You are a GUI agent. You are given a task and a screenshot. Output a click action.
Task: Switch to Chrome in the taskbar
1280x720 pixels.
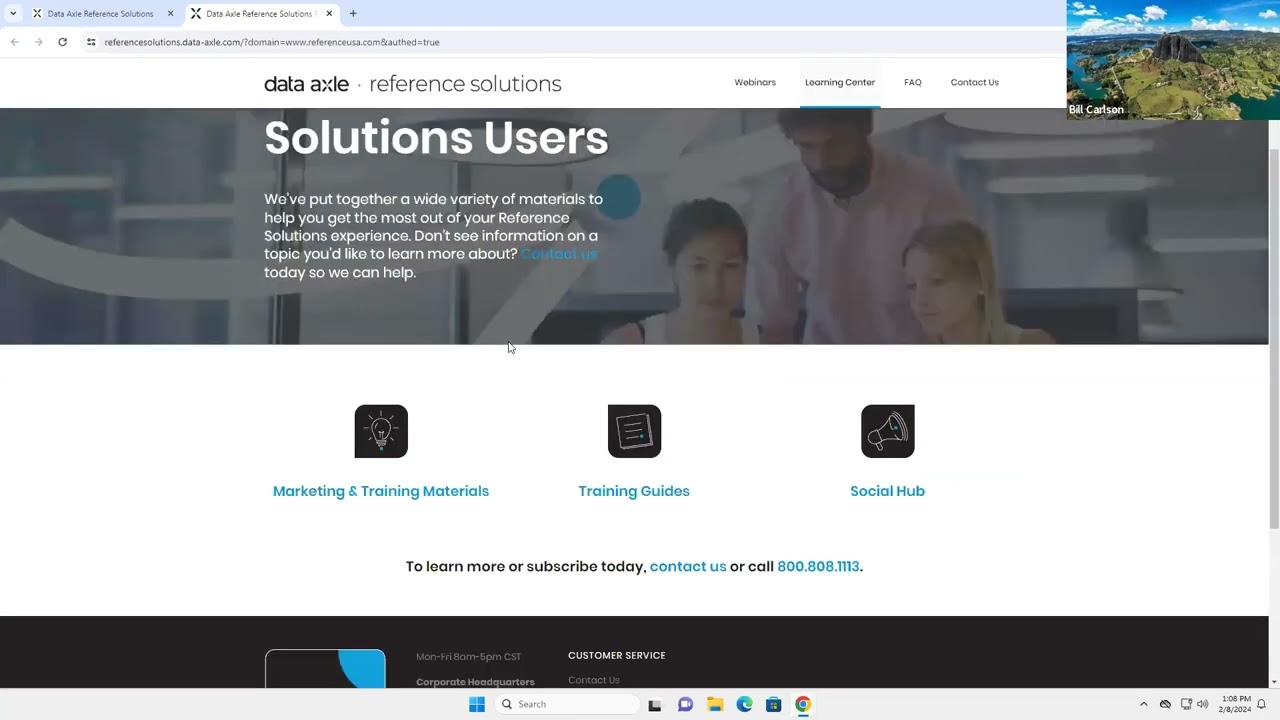click(x=803, y=704)
